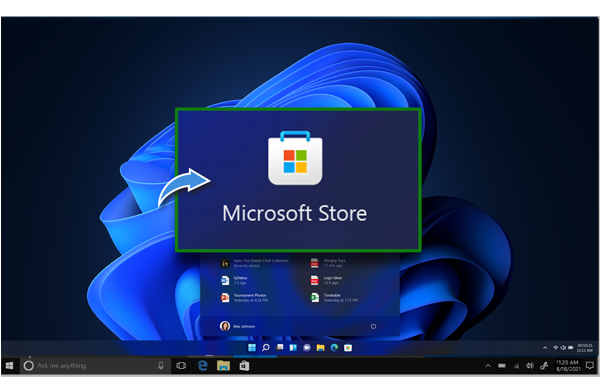Open Widgets on the Windows 11 taskbar

click(x=293, y=347)
